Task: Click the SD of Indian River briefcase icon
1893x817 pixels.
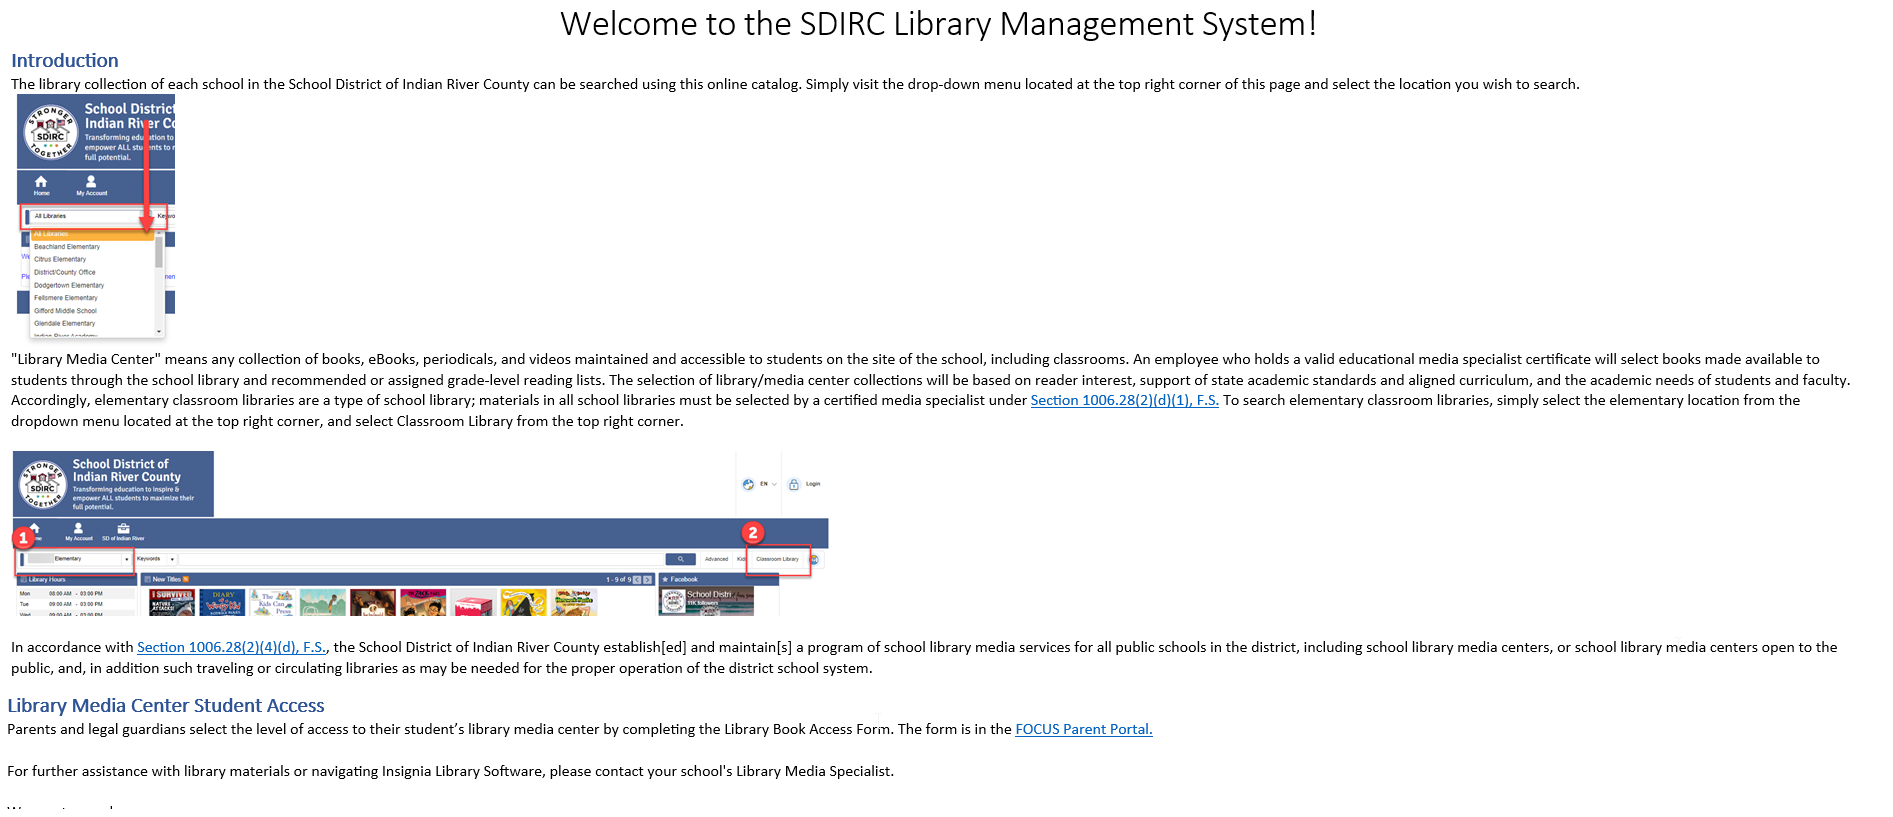Action: coord(123,528)
